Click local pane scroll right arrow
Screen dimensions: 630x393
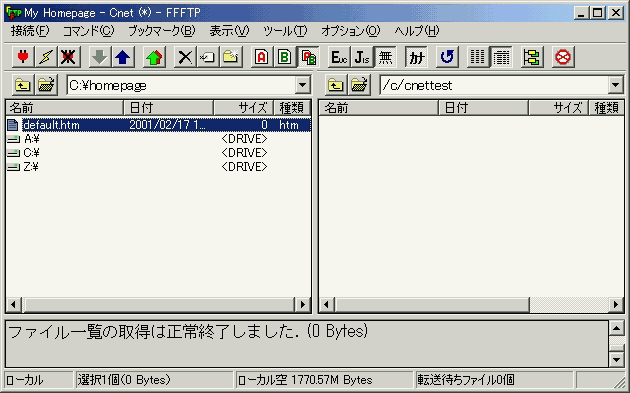pyautogui.click(x=303, y=304)
